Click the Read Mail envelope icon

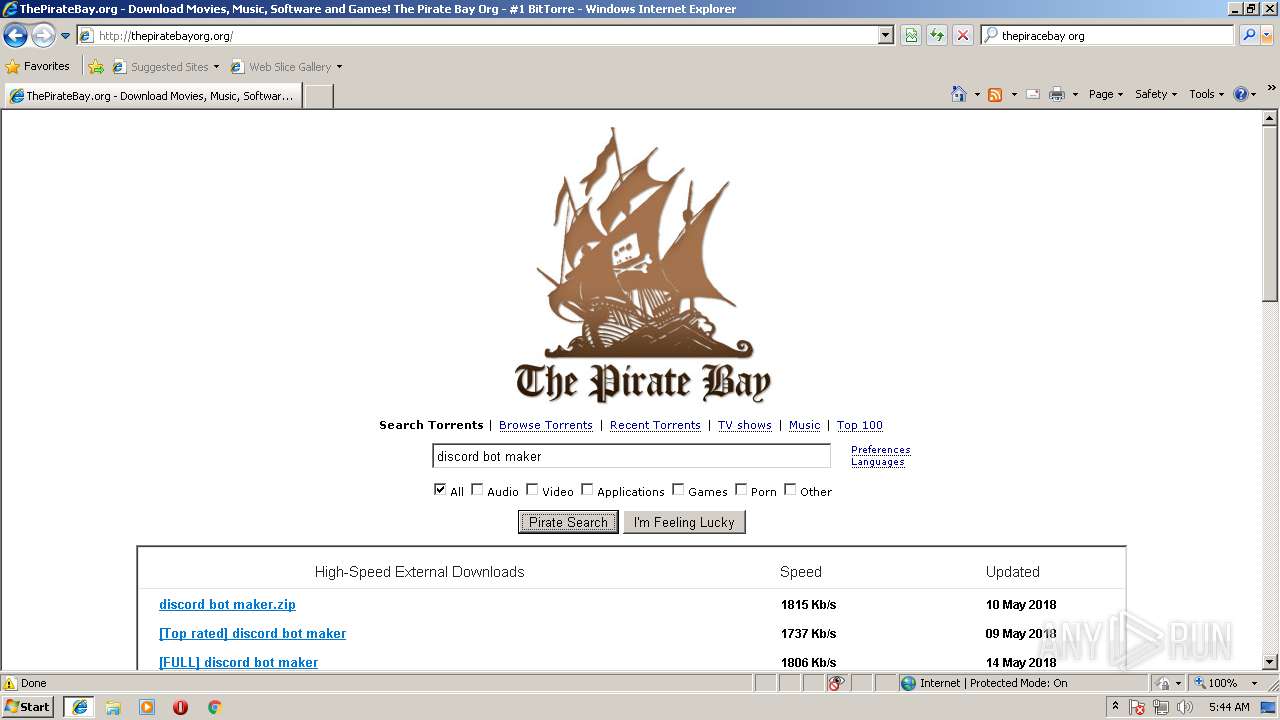tap(1033, 94)
